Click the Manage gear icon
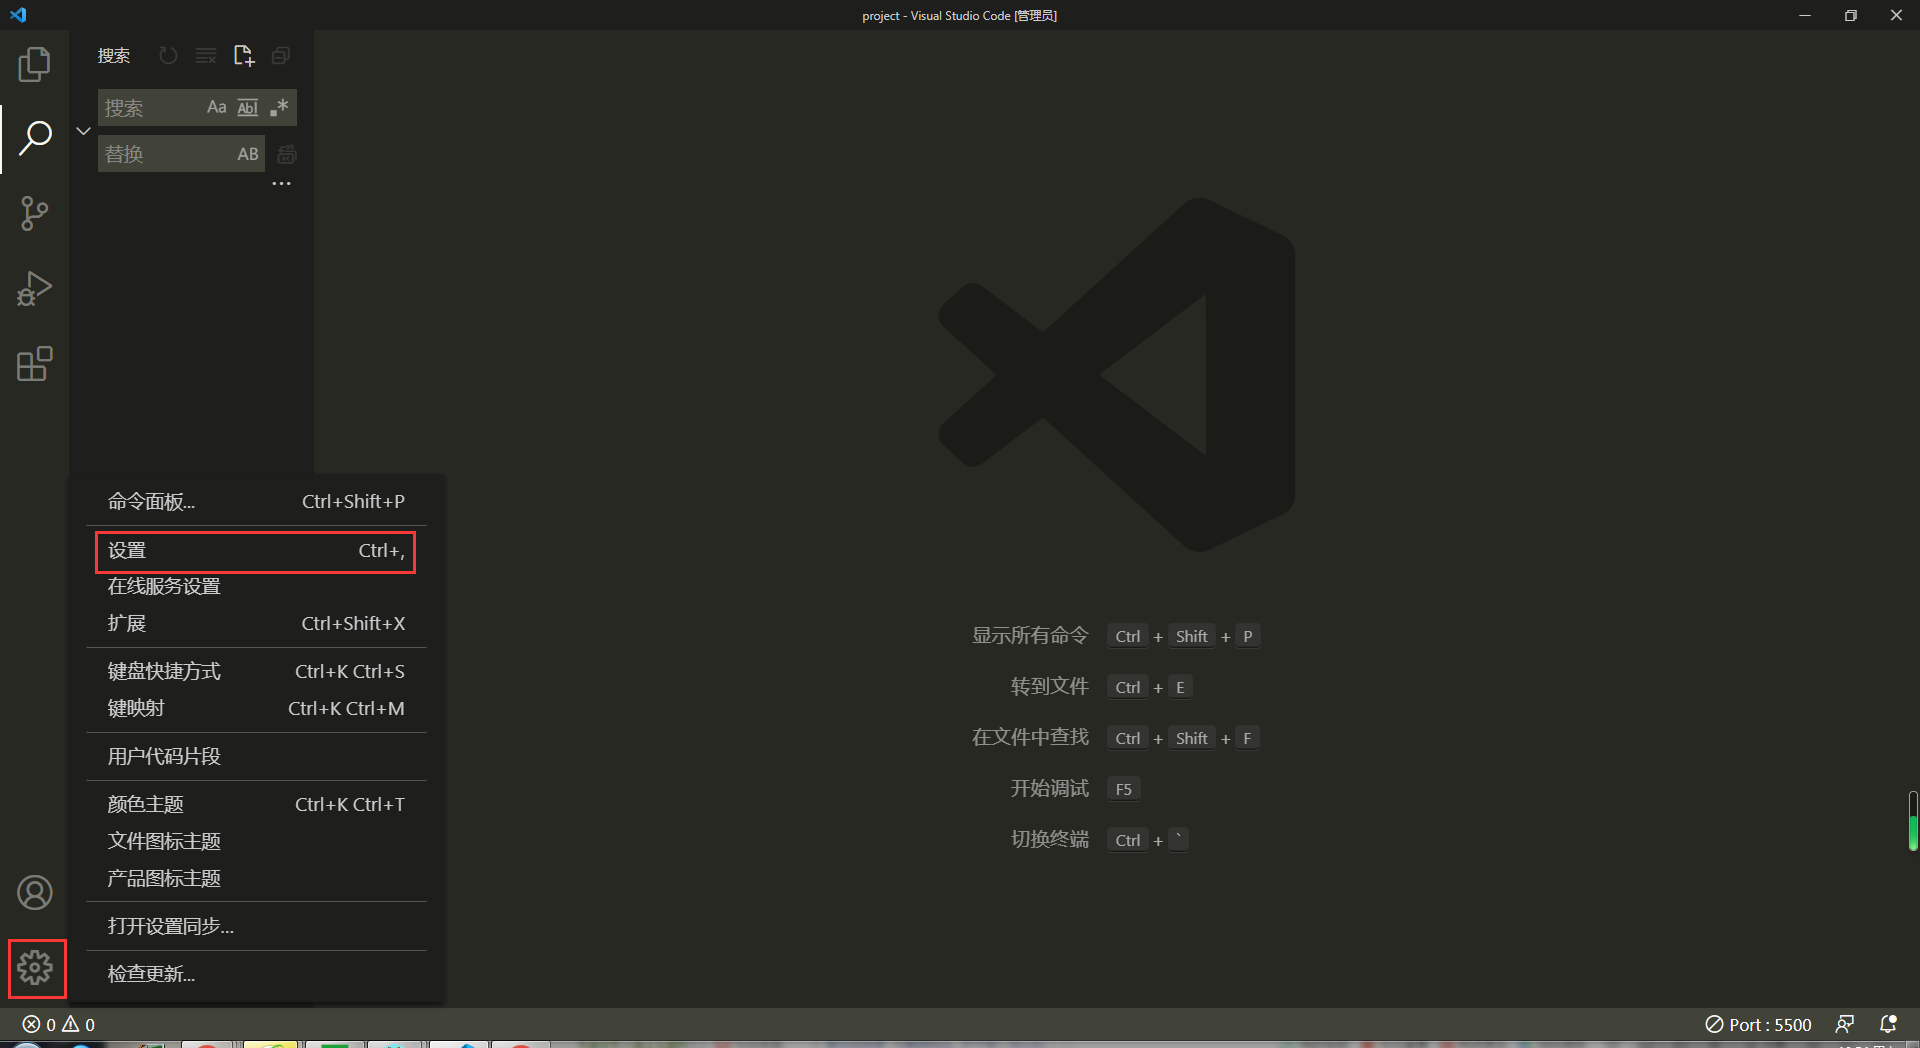1920x1048 pixels. 35,967
